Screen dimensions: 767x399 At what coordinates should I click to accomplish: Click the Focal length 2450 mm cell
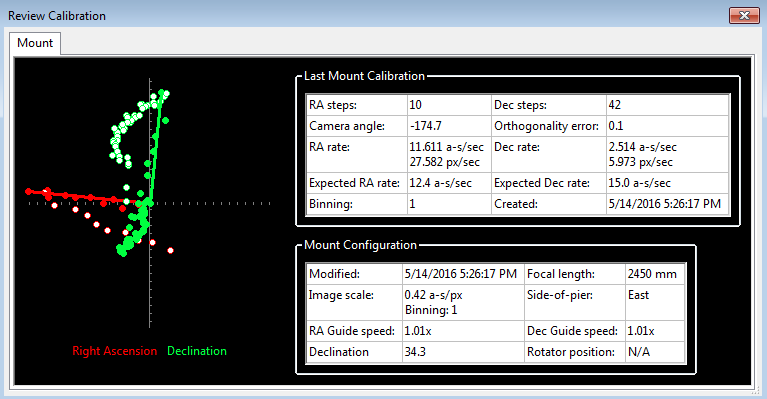click(x=655, y=274)
